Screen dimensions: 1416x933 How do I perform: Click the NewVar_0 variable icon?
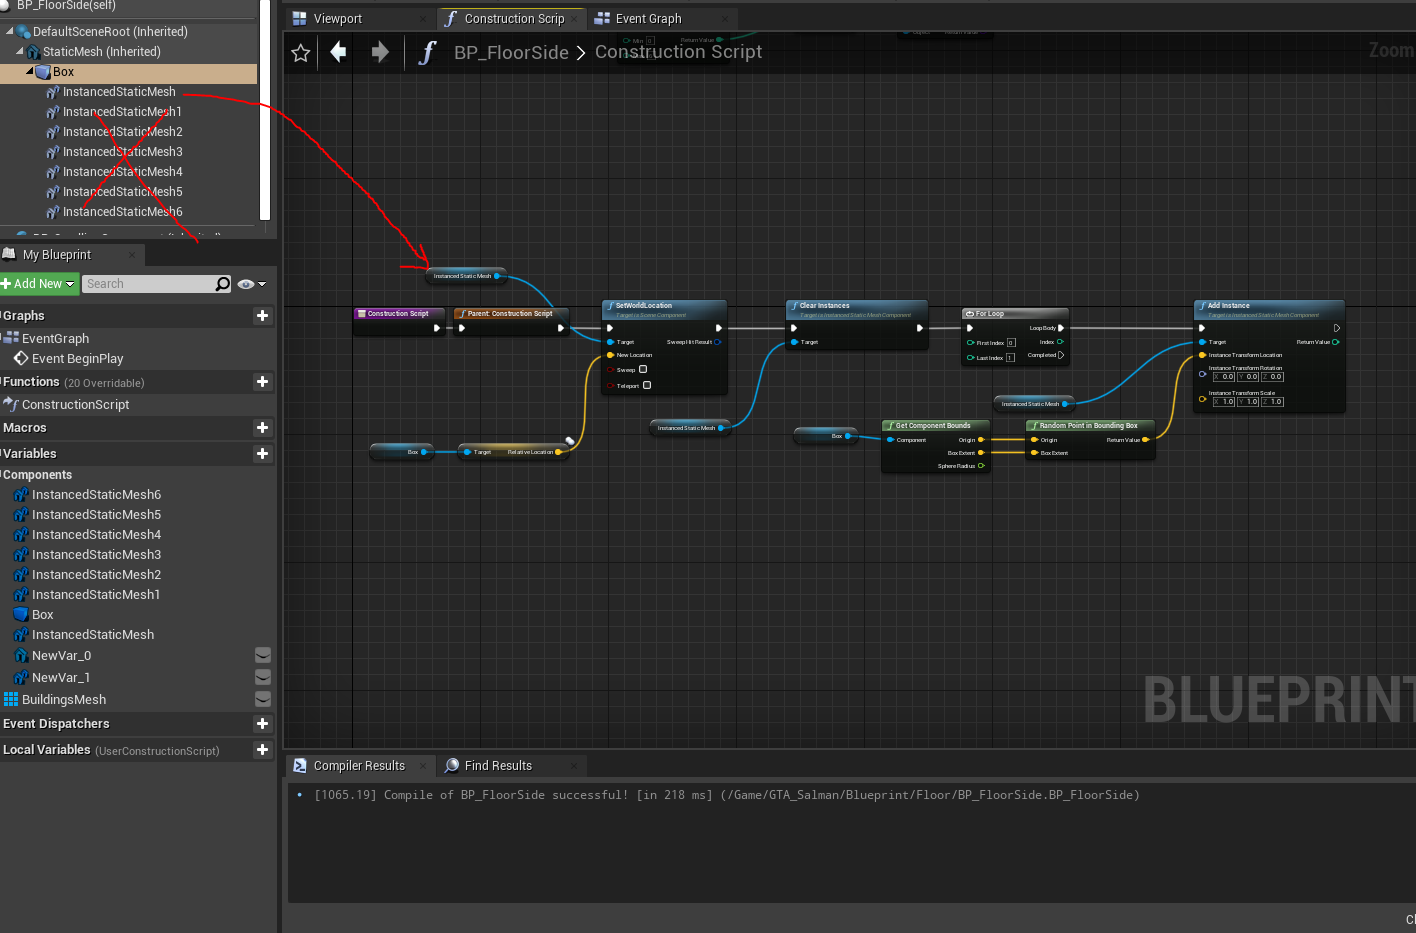pos(21,655)
